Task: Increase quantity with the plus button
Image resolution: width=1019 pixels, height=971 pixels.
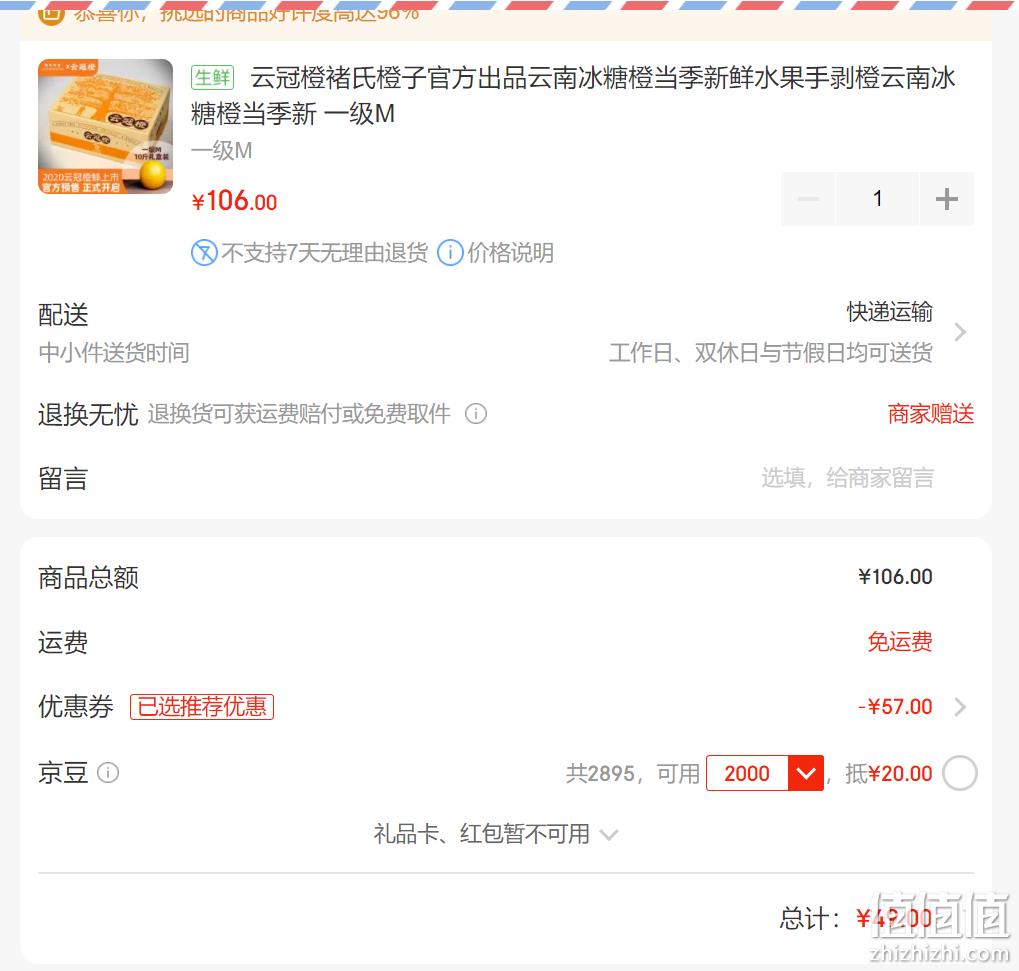Action: pyautogui.click(x=946, y=199)
